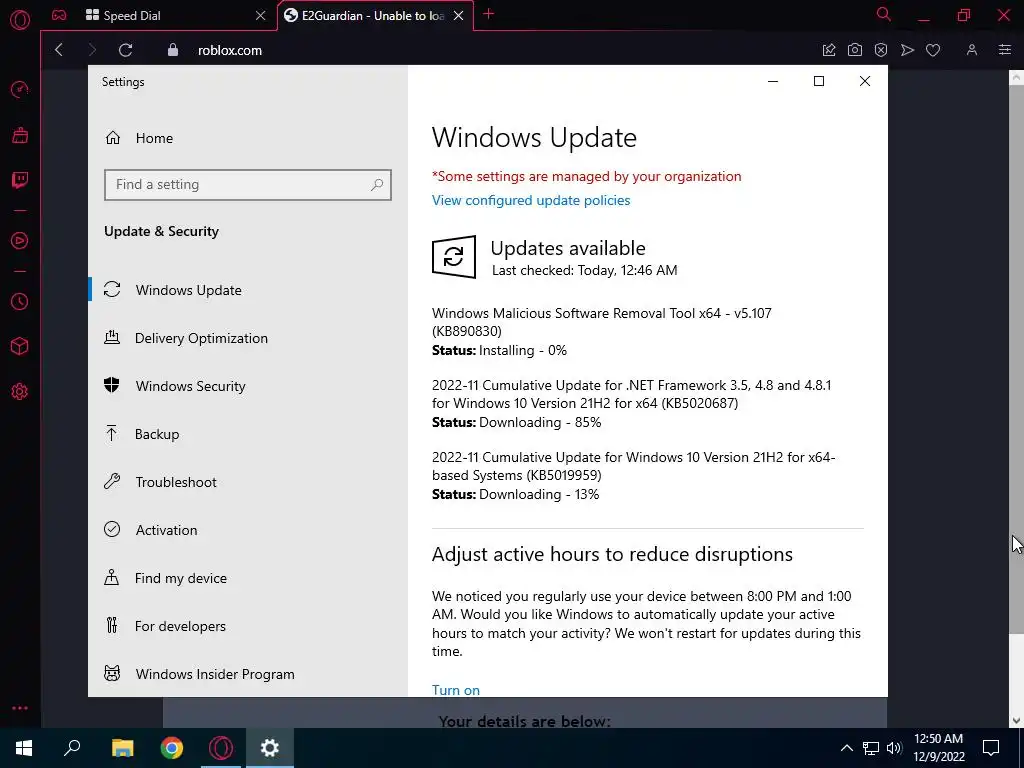
Task: Add page to bookmarks heart icon
Action: point(933,50)
